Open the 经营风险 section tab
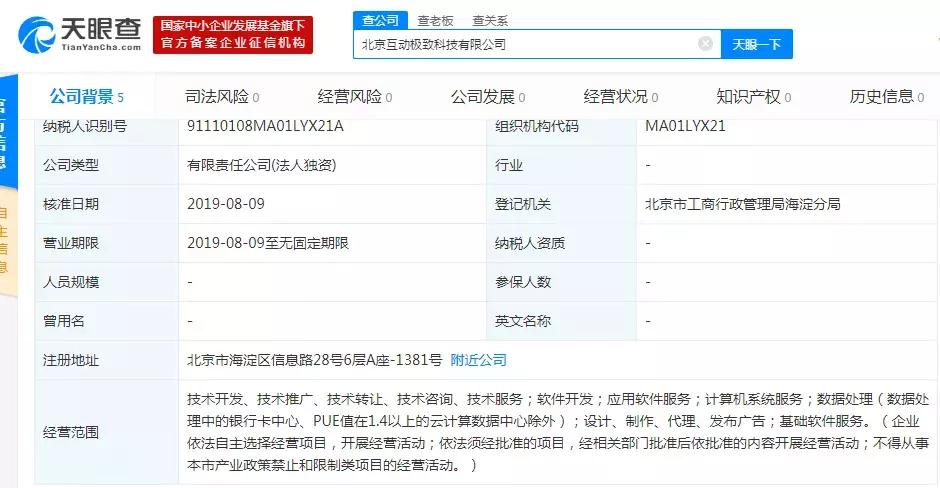Image resolution: width=940 pixels, height=488 pixels. click(x=355, y=97)
